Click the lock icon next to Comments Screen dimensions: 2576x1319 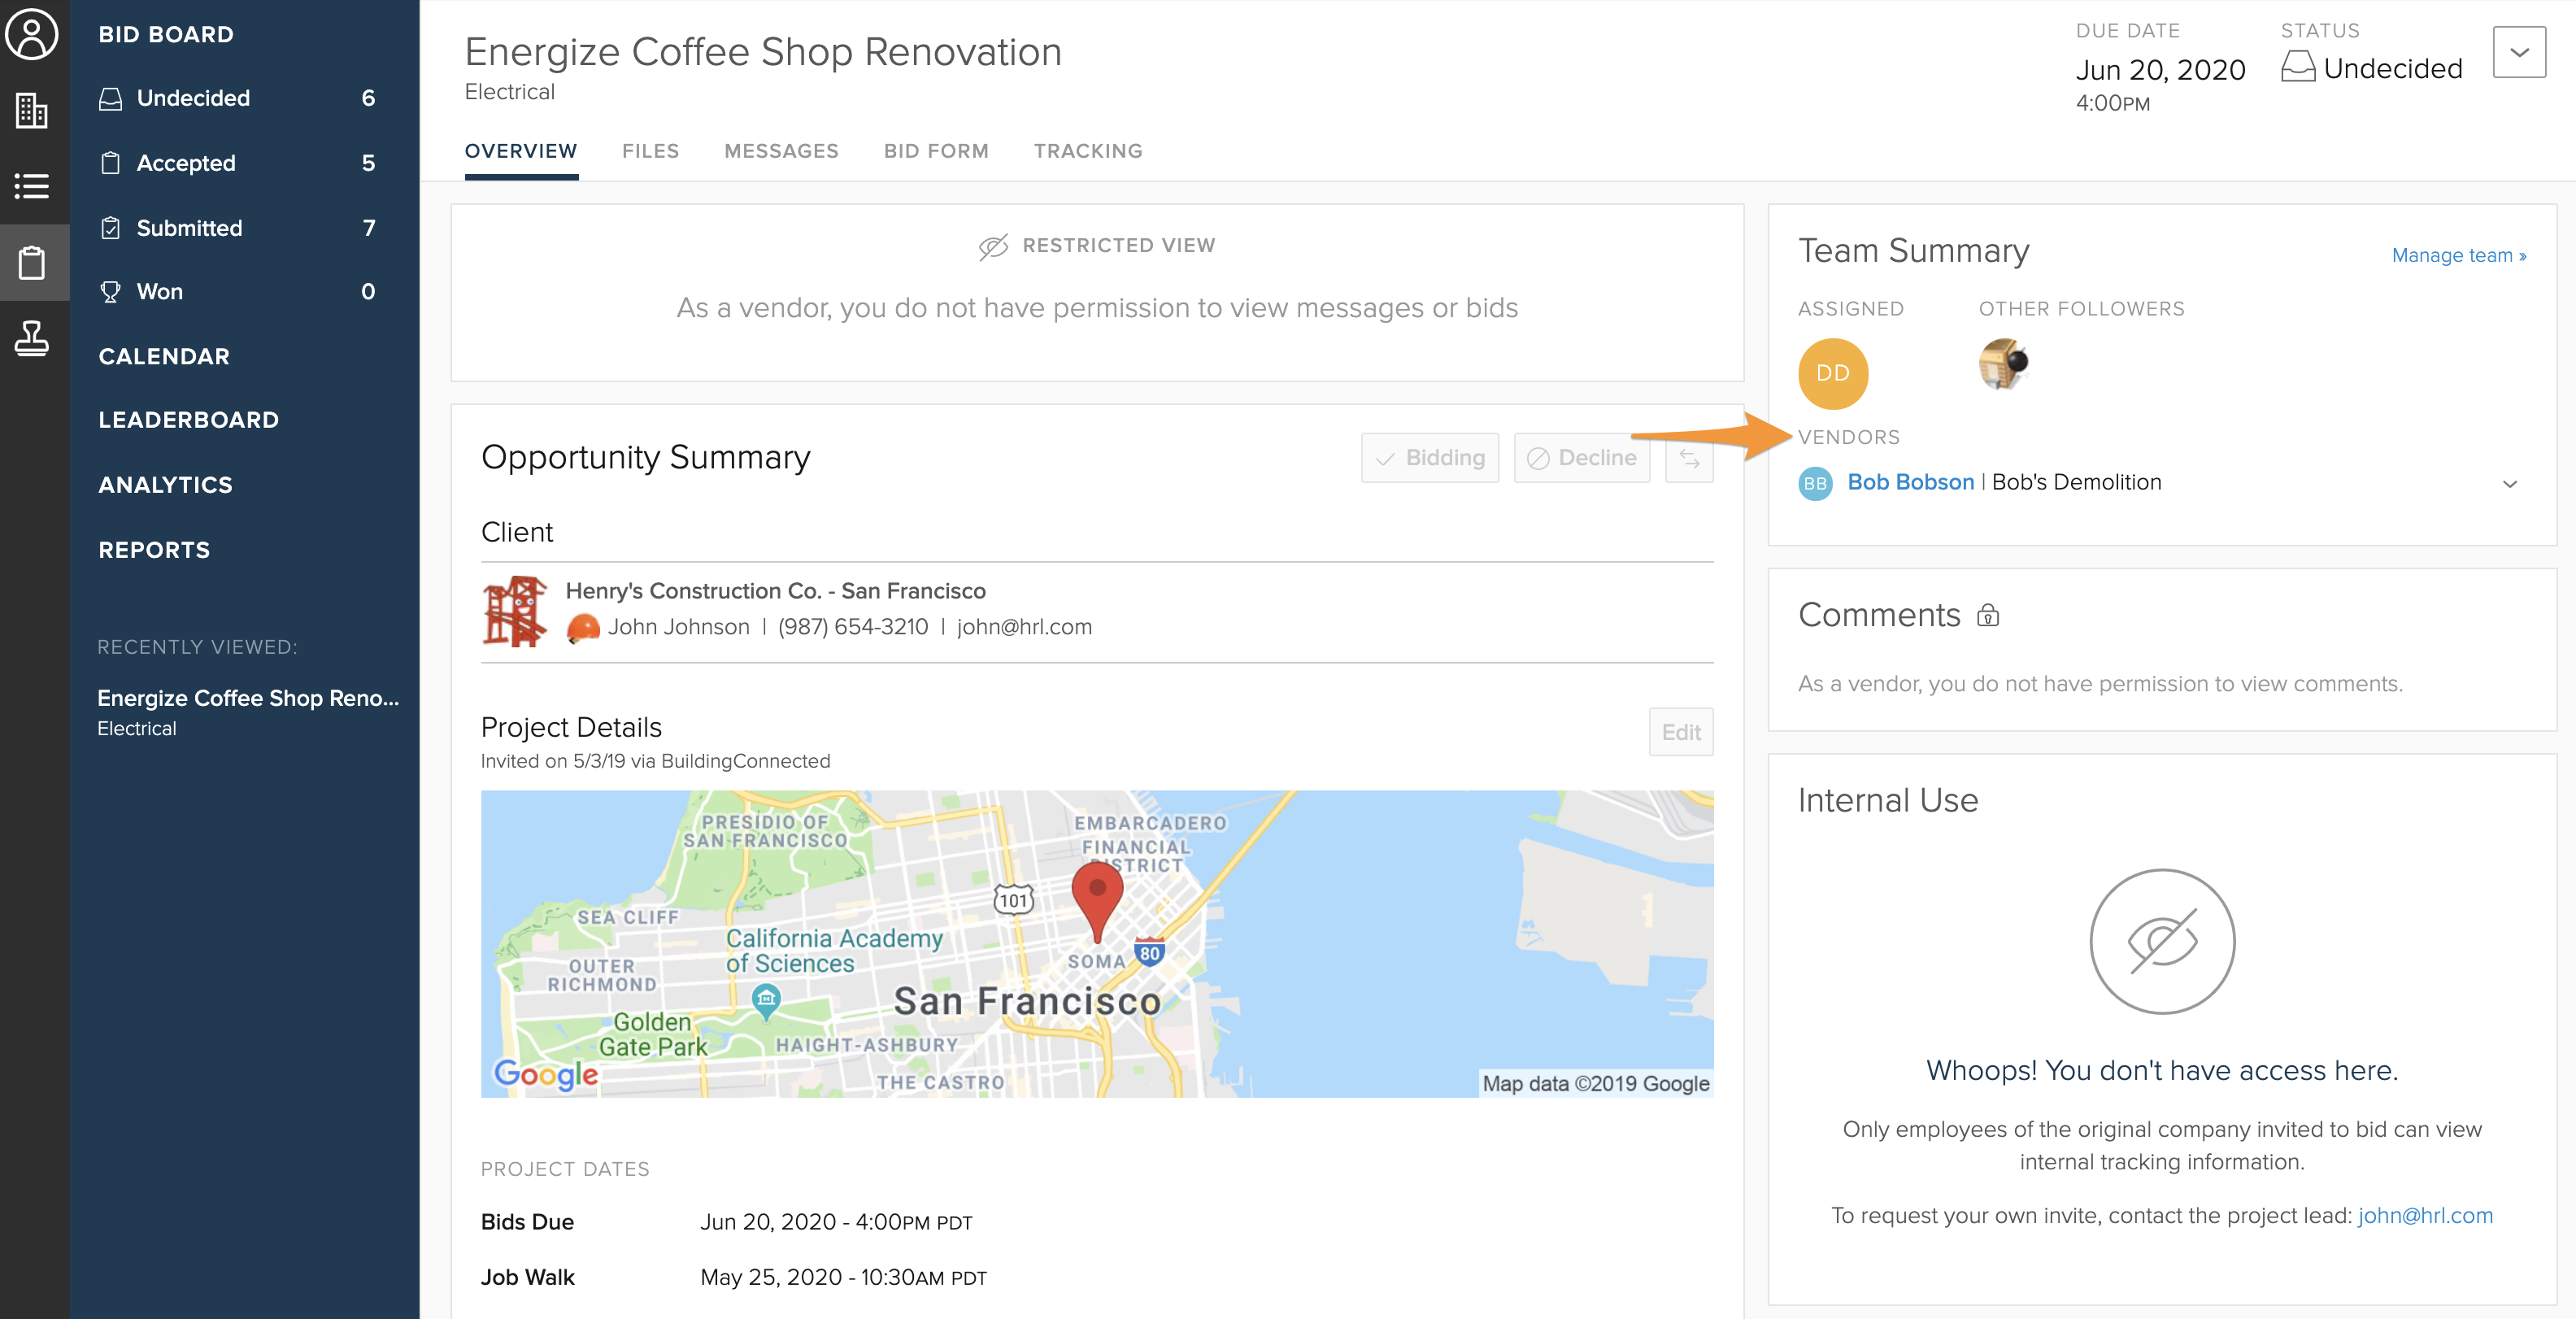click(x=1988, y=615)
